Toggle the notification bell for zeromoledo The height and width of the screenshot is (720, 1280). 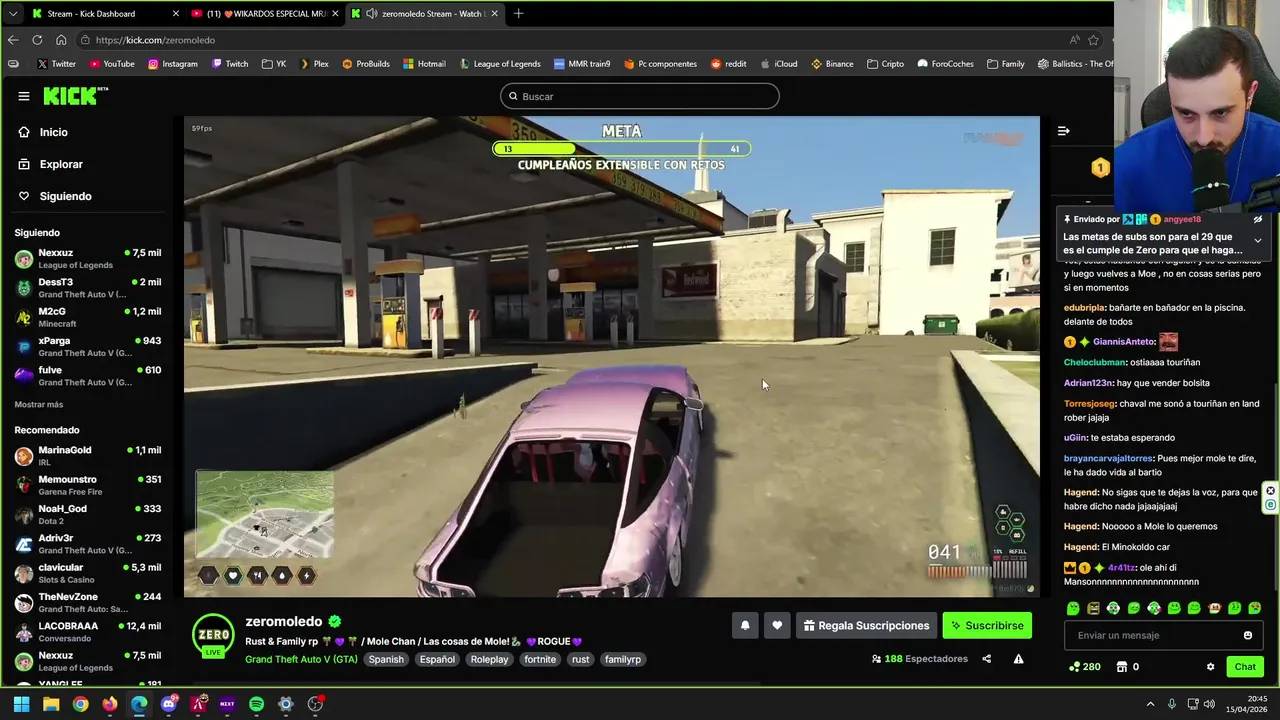(745, 625)
